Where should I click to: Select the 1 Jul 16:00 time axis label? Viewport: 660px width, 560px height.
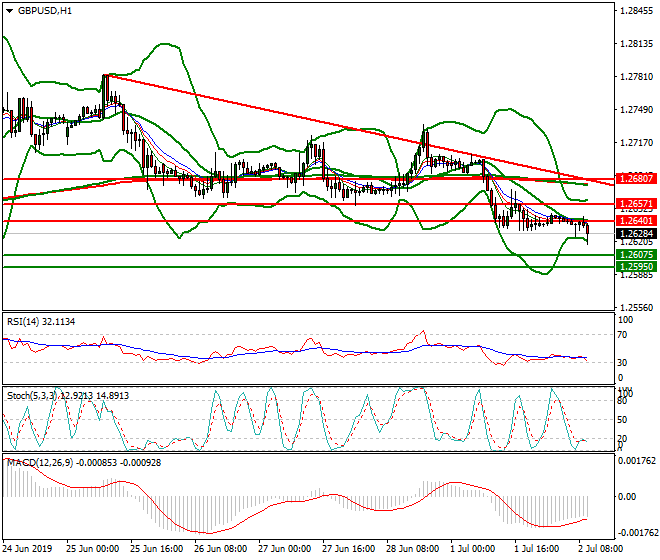click(x=537, y=549)
